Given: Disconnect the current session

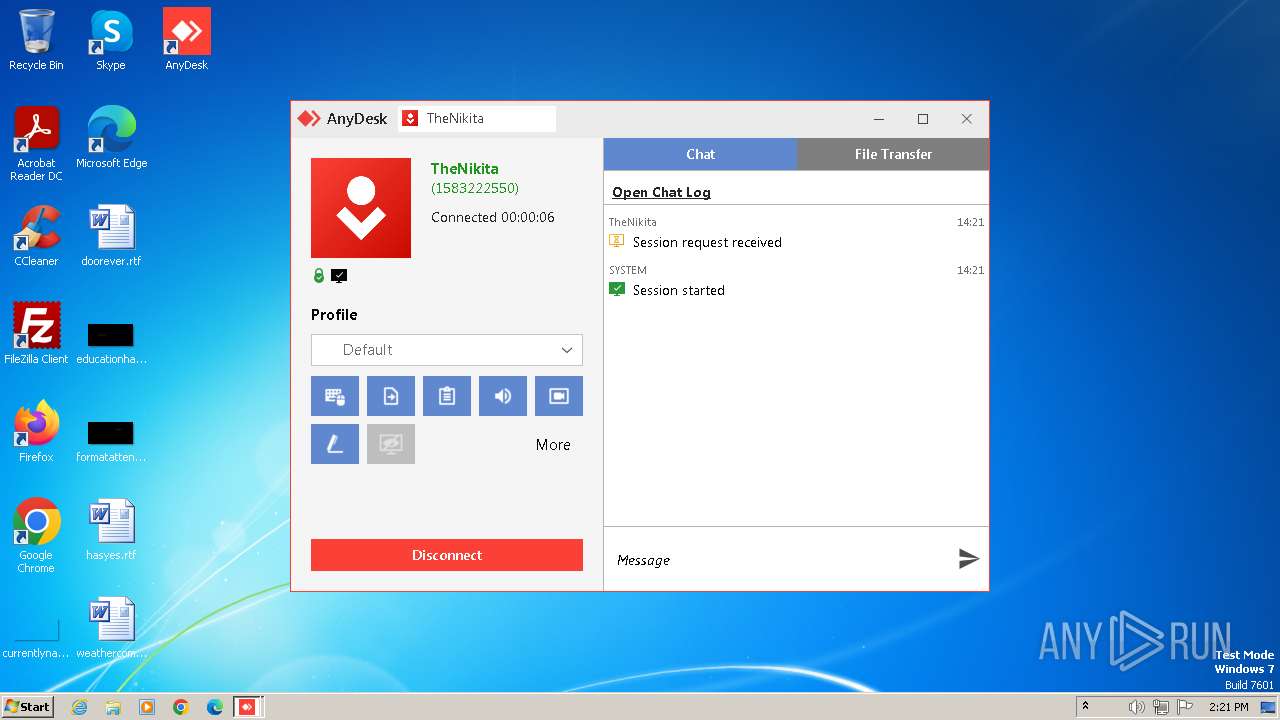Looking at the screenshot, I should click(447, 555).
